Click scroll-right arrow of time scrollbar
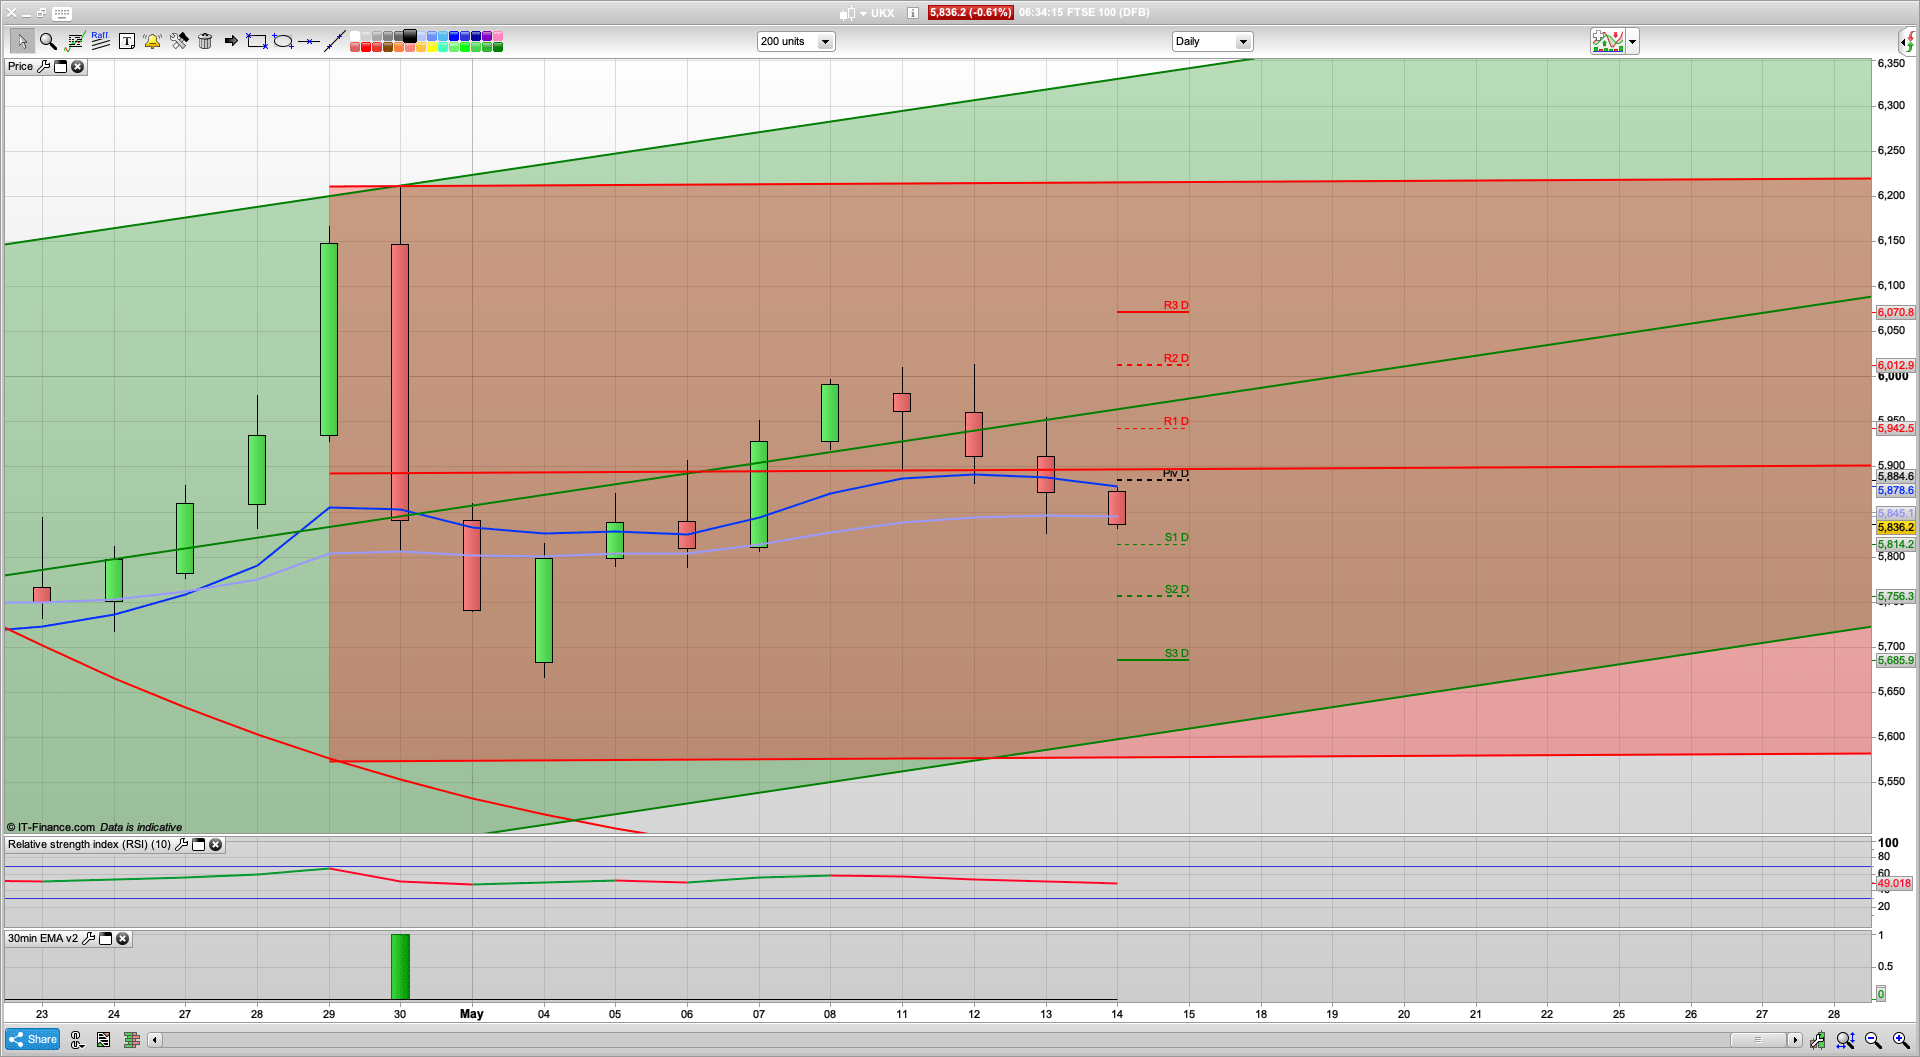Screen dimensions: 1920x1057 (1795, 1040)
